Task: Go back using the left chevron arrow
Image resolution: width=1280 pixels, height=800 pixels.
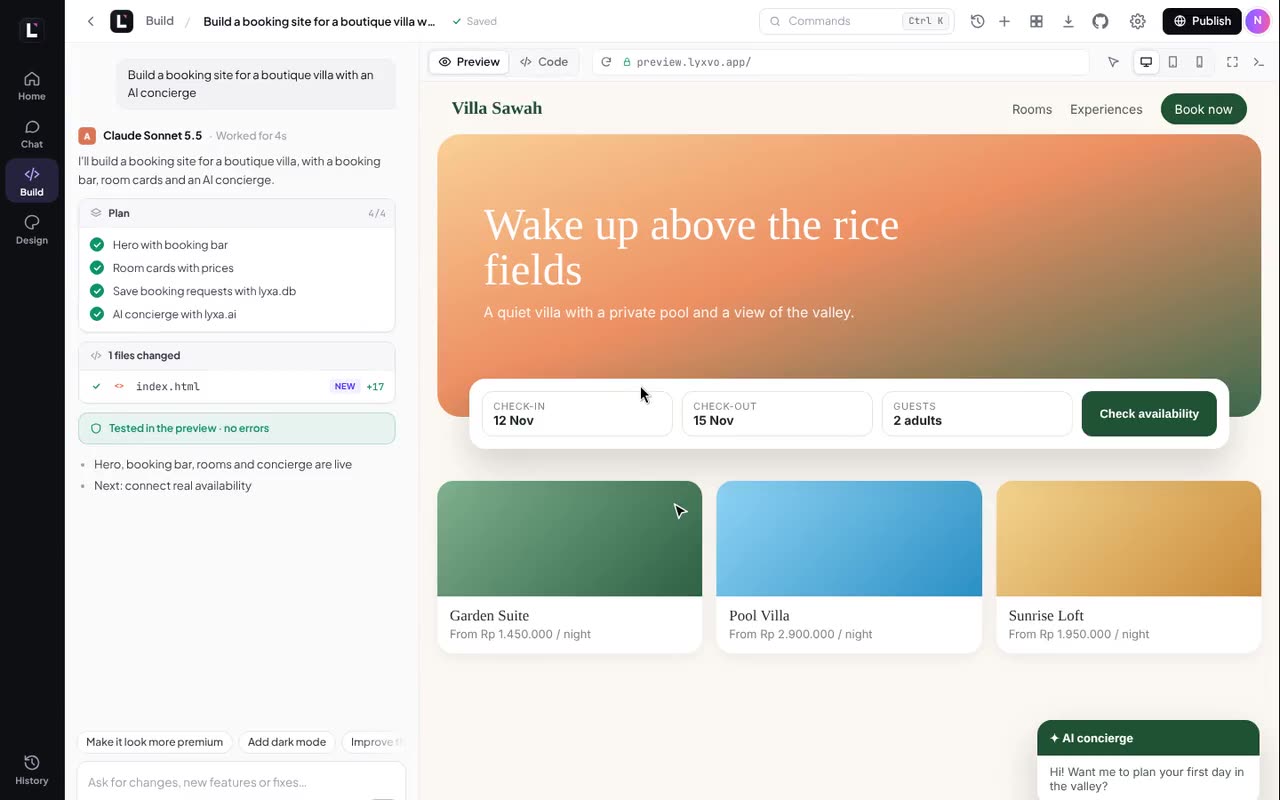Action: [90, 21]
